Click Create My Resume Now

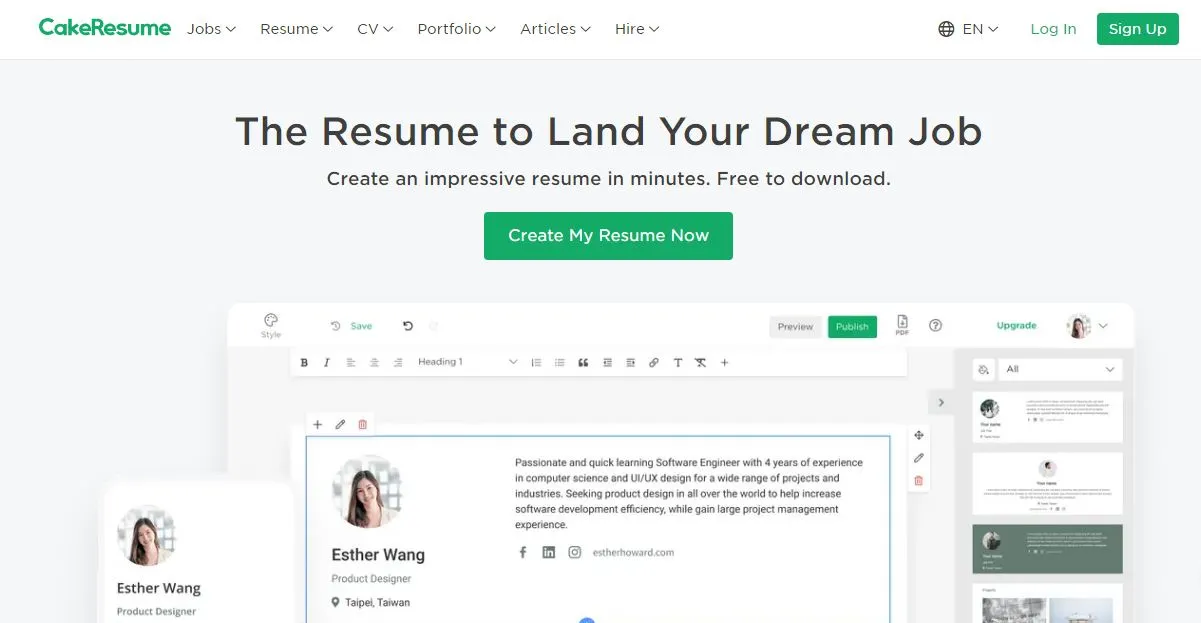coord(608,236)
